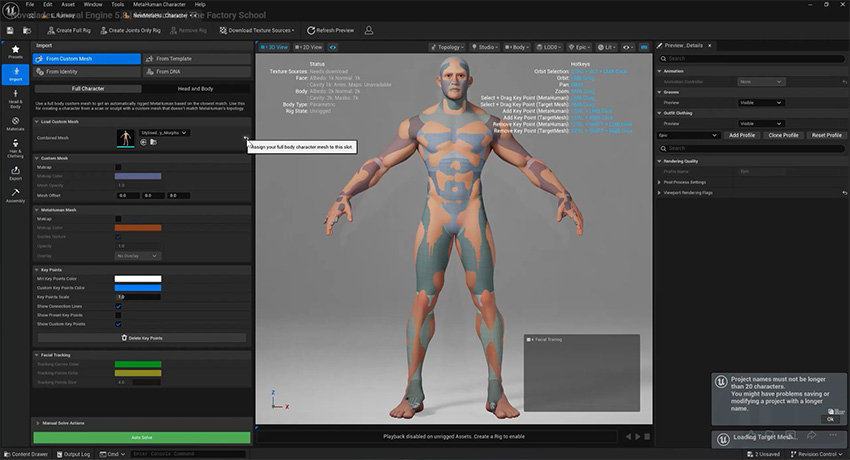Open the Hair & Clothing sidebar panel
Image resolution: width=850 pixels, height=460 pixels.
pos(15,148)
